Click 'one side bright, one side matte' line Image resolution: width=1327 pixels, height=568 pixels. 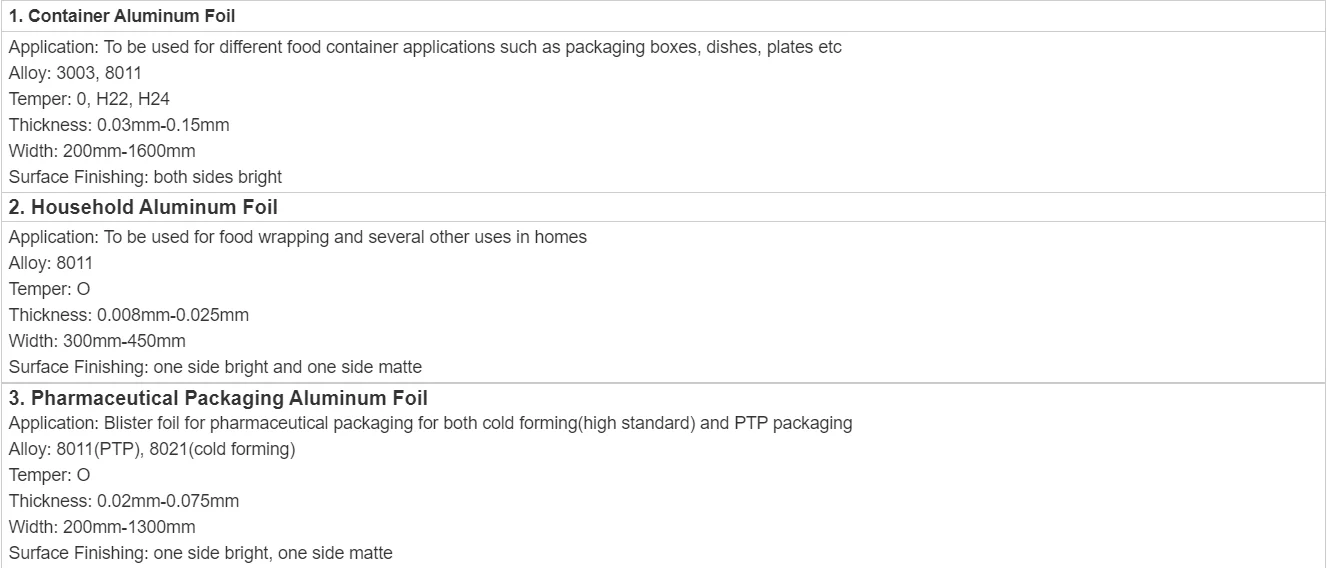[x=201, y=553]
